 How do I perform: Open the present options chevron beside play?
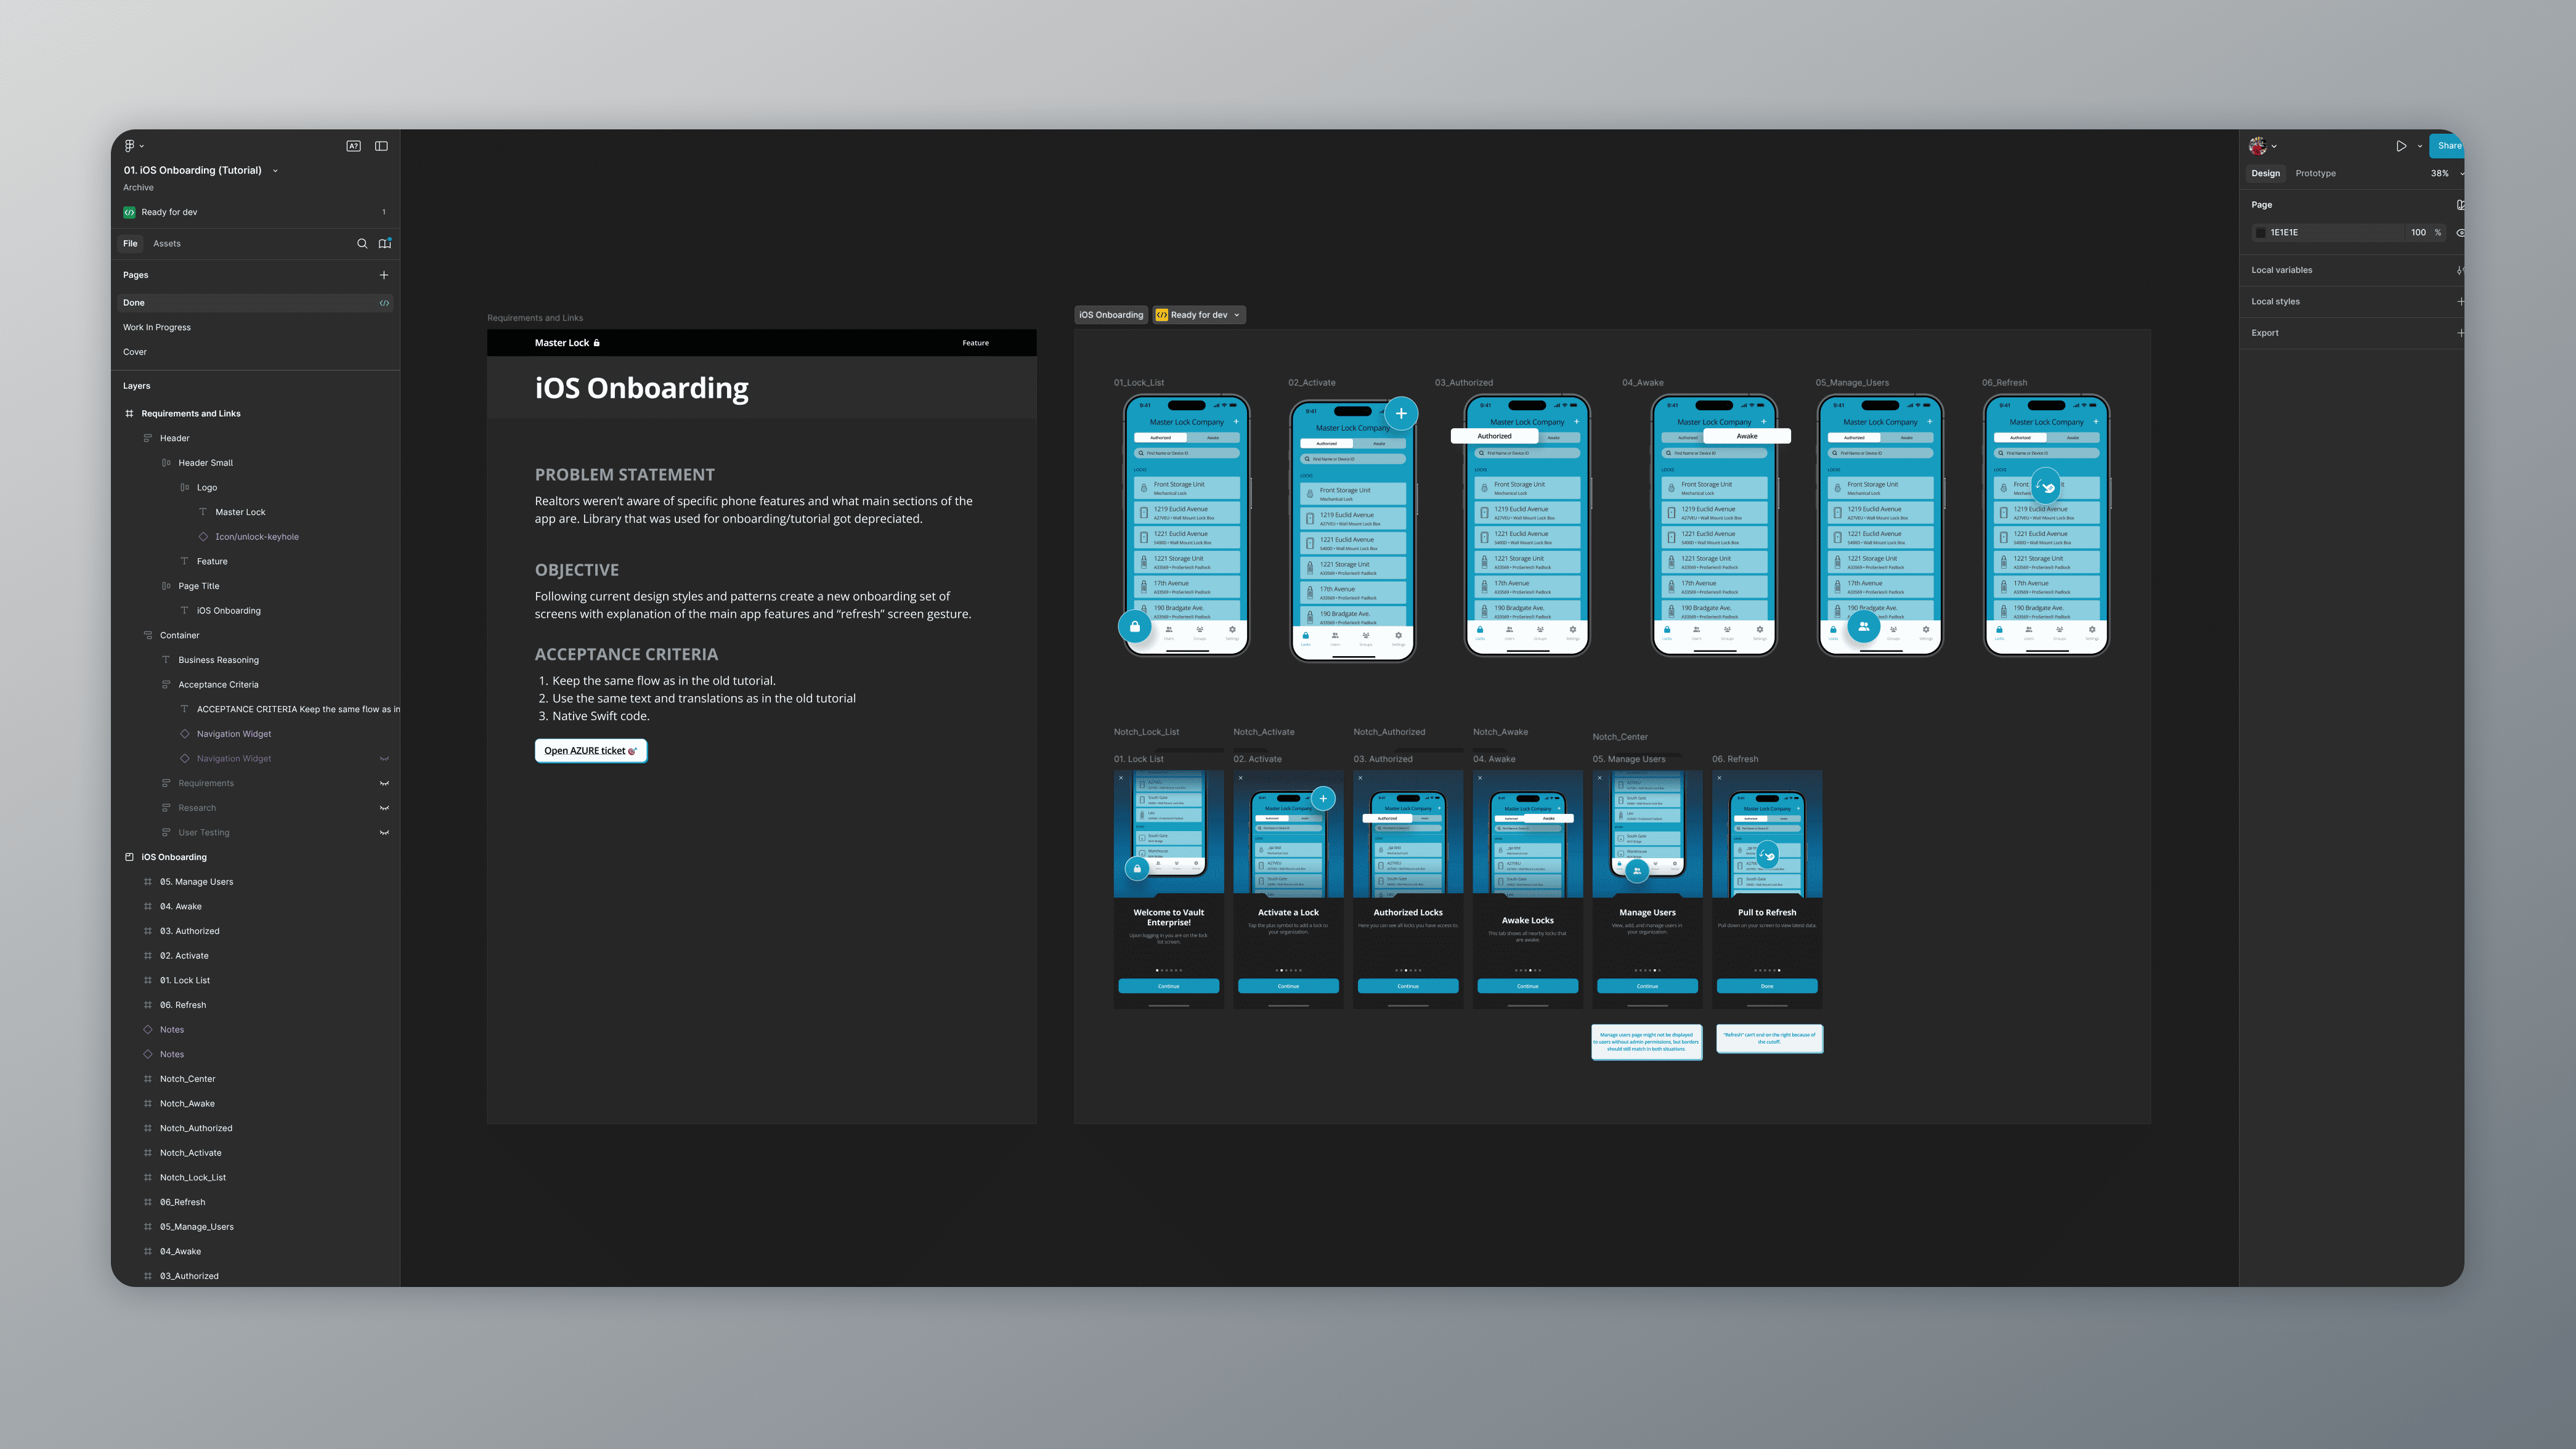pyautogui.click(x=2420, y=146)
